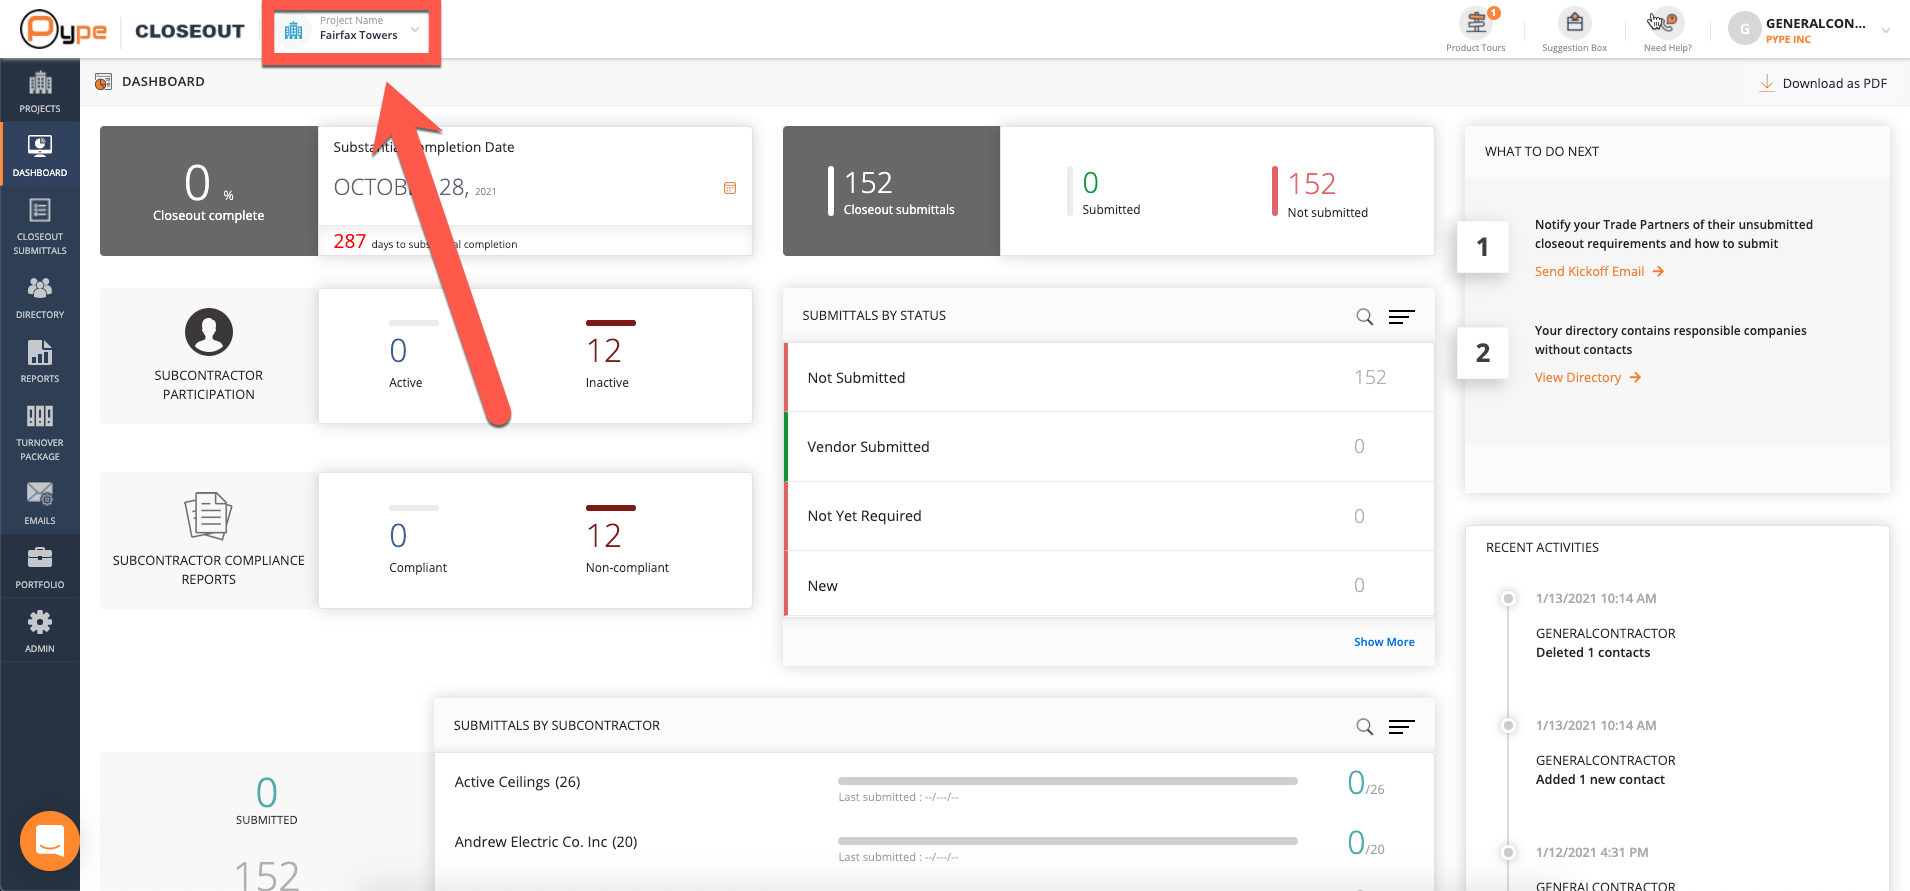
Task: Select the Not Yet Required row
Action: coord(1109,516)
